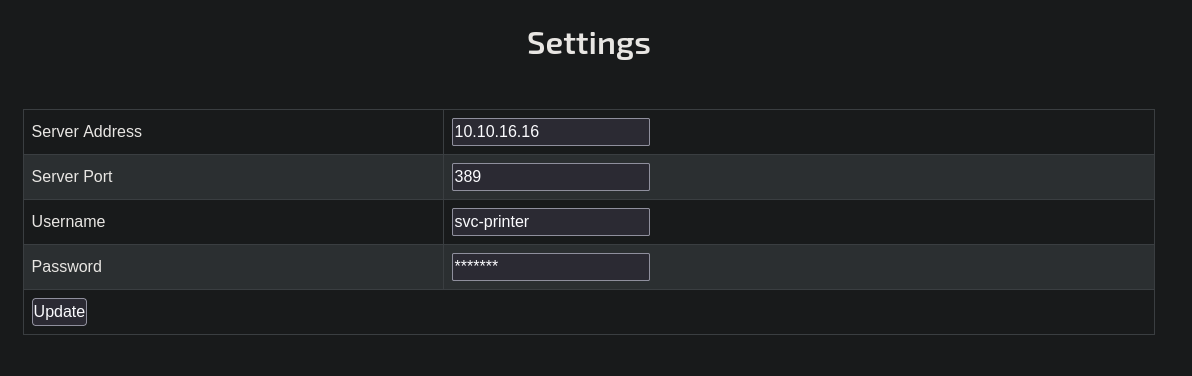The height and width of the screenshot is (376, 1192).
Task: Click empty cell space beside Server Port input
Action: (x=902, y=177)
